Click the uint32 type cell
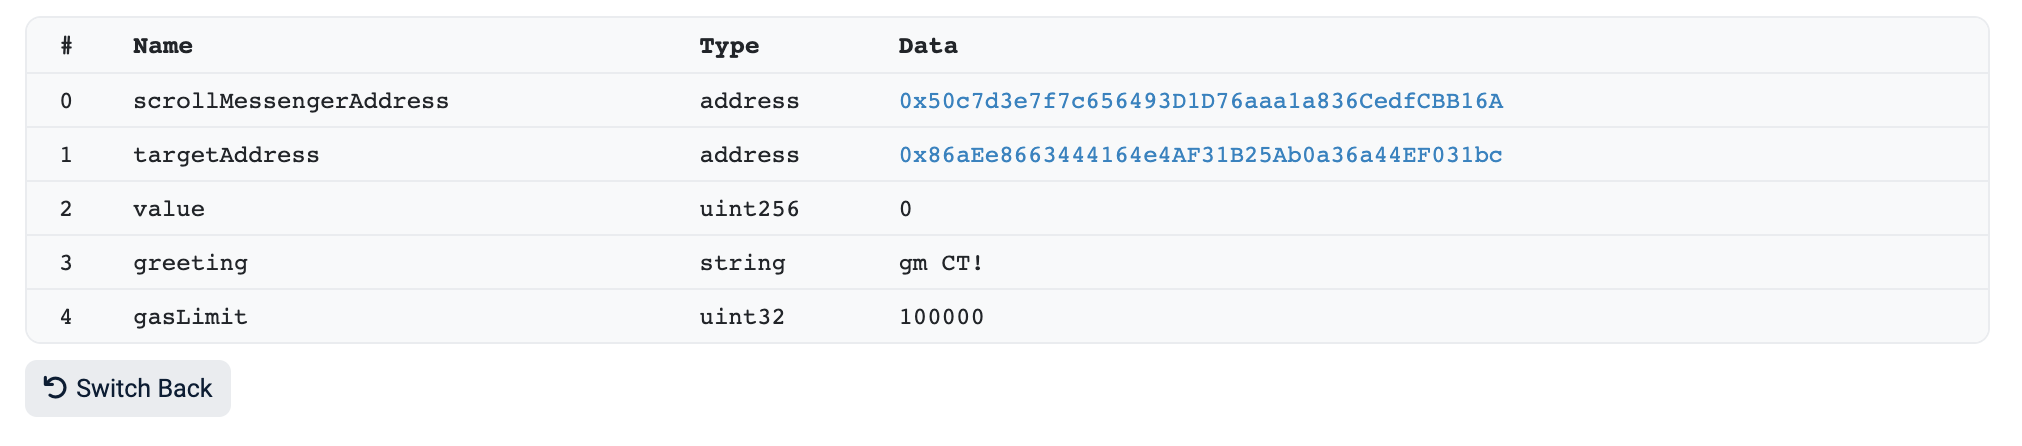The height and width of the screenshot is (446, 2022). point(742,317)
